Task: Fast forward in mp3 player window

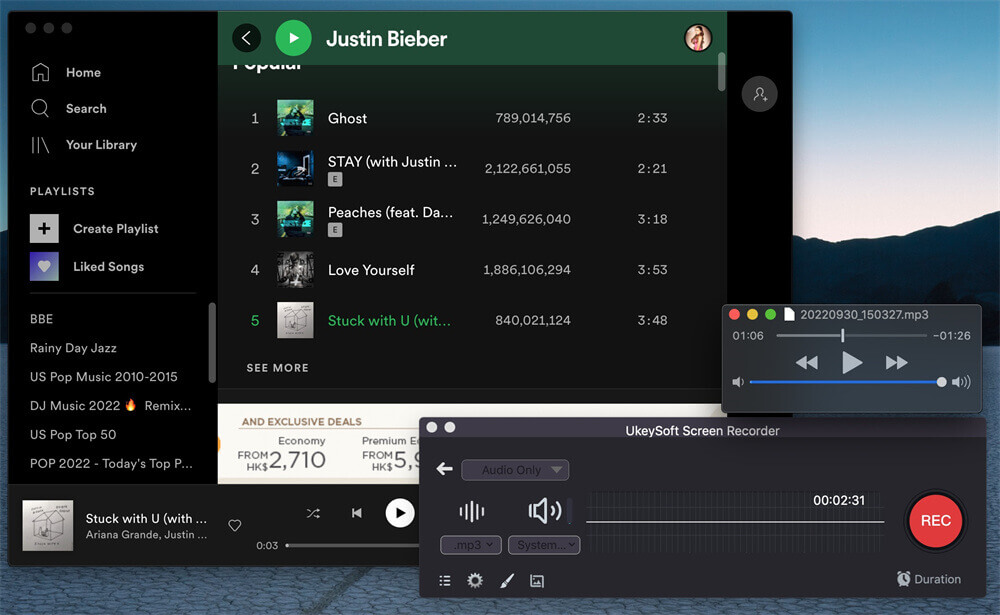Action: [x=897, y=363]
